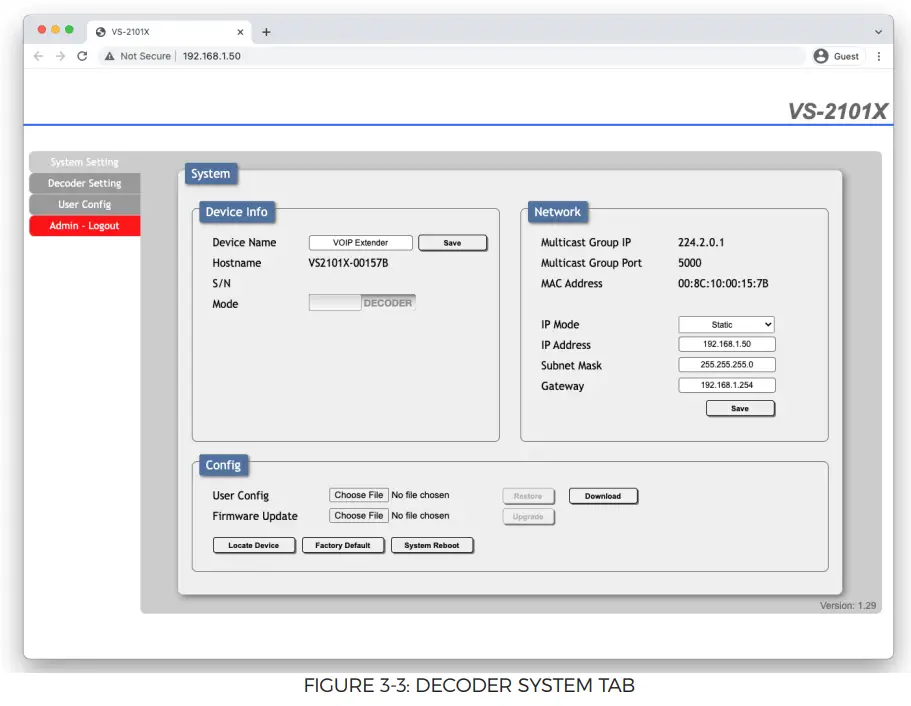Open the Guest profile icon
The height and width of the screenshot is (706, 911).
(x=821, y=56)
